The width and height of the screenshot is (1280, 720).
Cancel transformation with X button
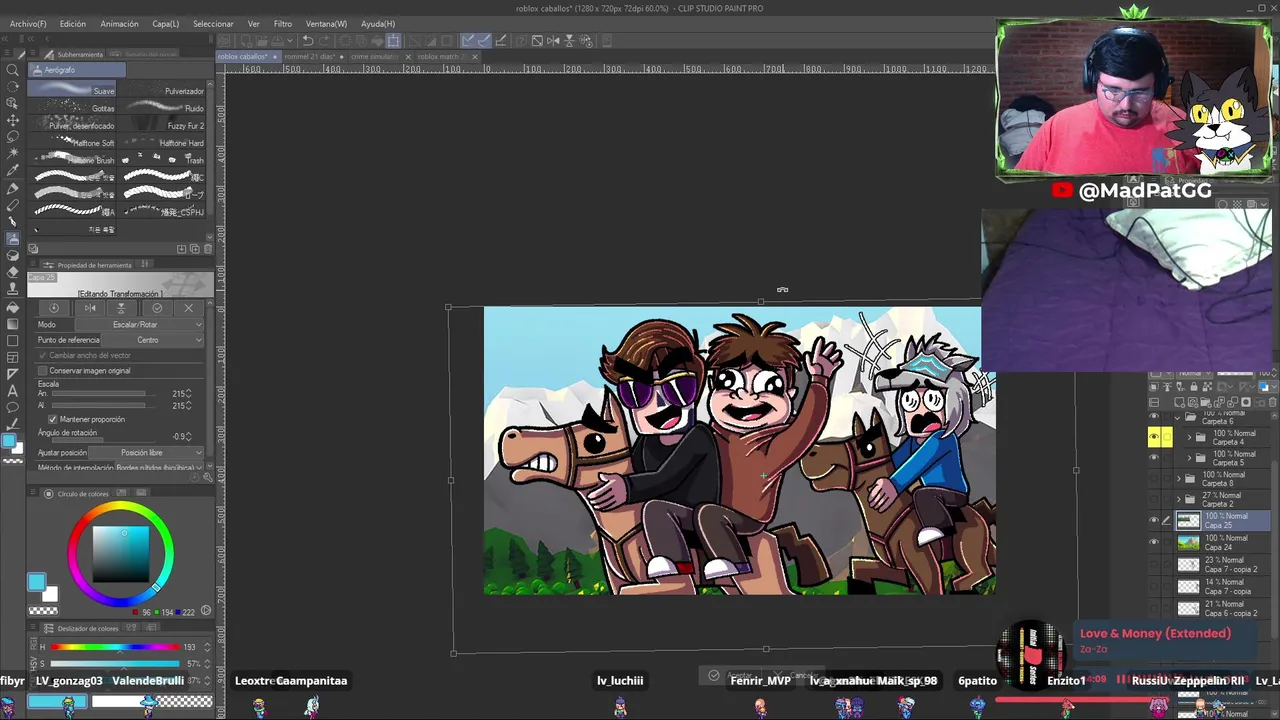188,308
